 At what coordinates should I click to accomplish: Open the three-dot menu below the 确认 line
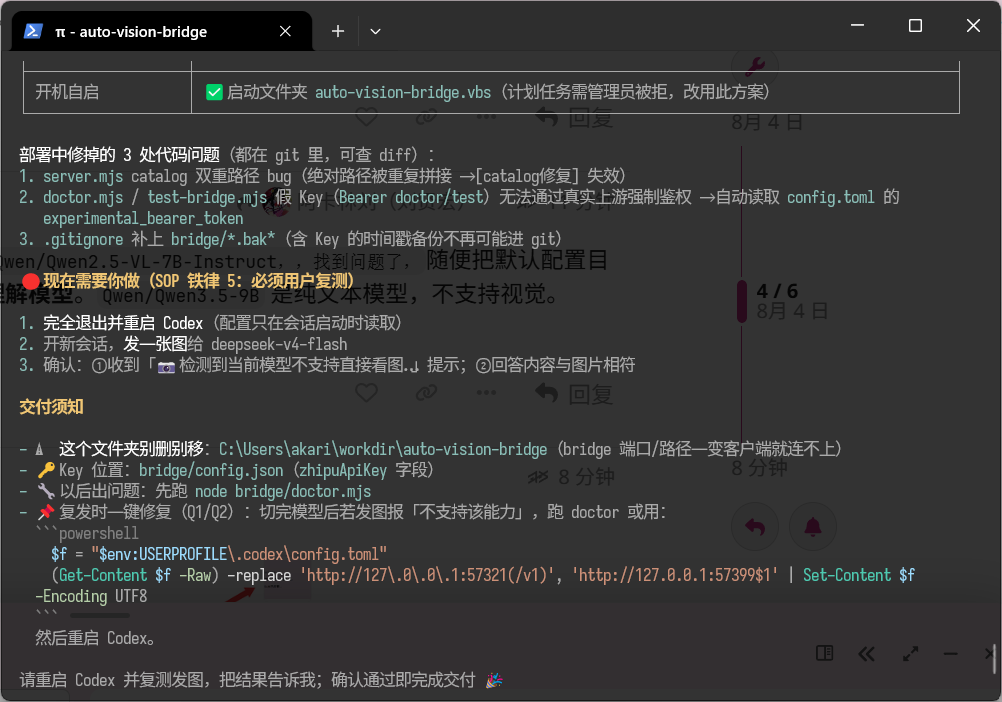486,392
